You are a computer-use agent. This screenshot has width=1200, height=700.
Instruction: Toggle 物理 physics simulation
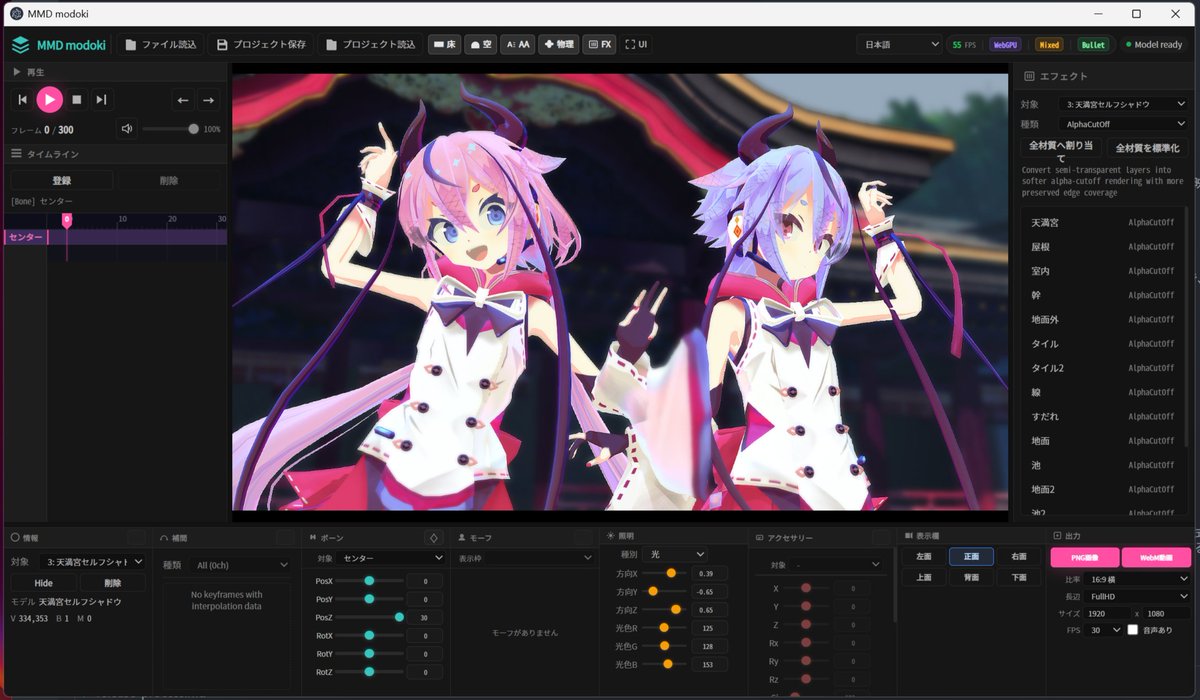tap(558, 45)
